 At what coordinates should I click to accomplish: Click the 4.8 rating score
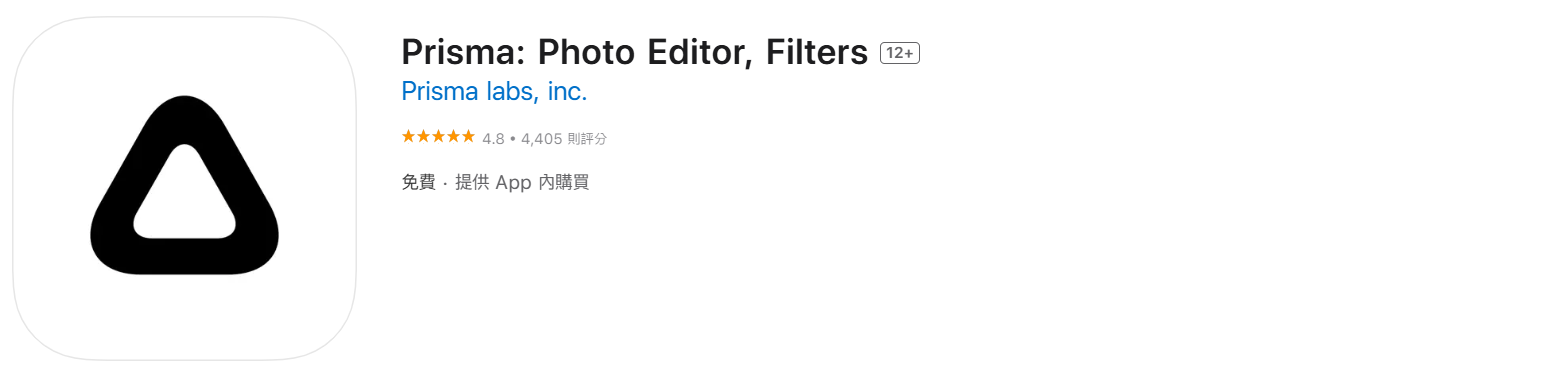pyautogui.click(x=493, y=139)
